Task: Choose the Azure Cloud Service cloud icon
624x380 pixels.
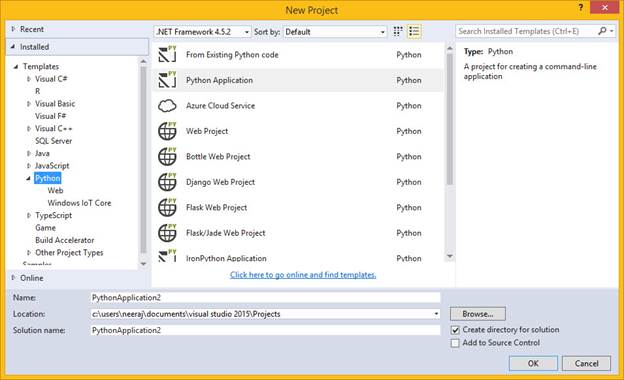Action: [167, 106]
